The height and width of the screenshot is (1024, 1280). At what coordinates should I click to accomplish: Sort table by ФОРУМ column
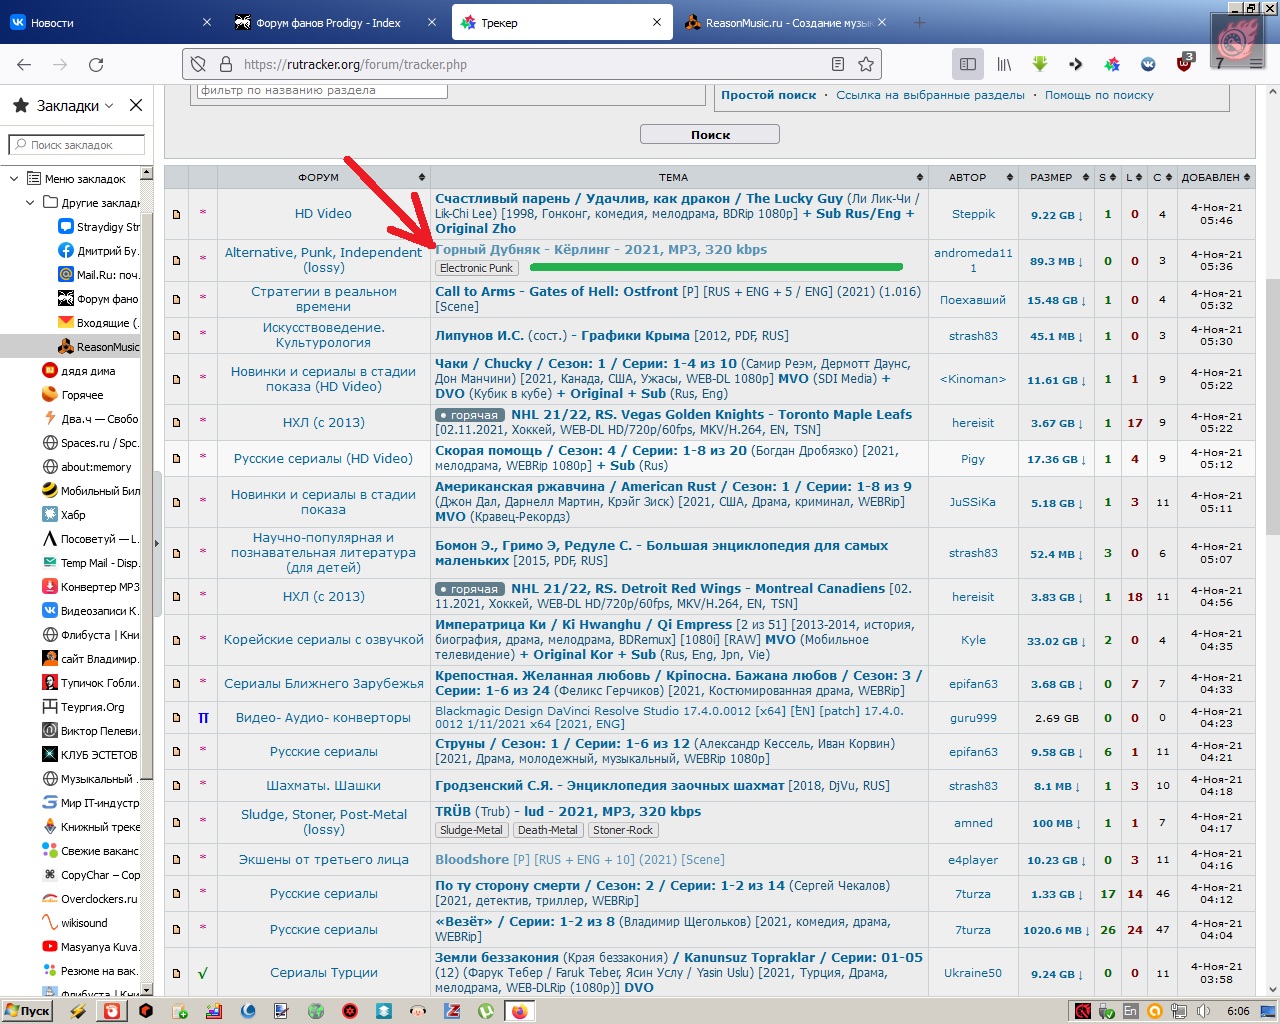[x=323, y=177]
